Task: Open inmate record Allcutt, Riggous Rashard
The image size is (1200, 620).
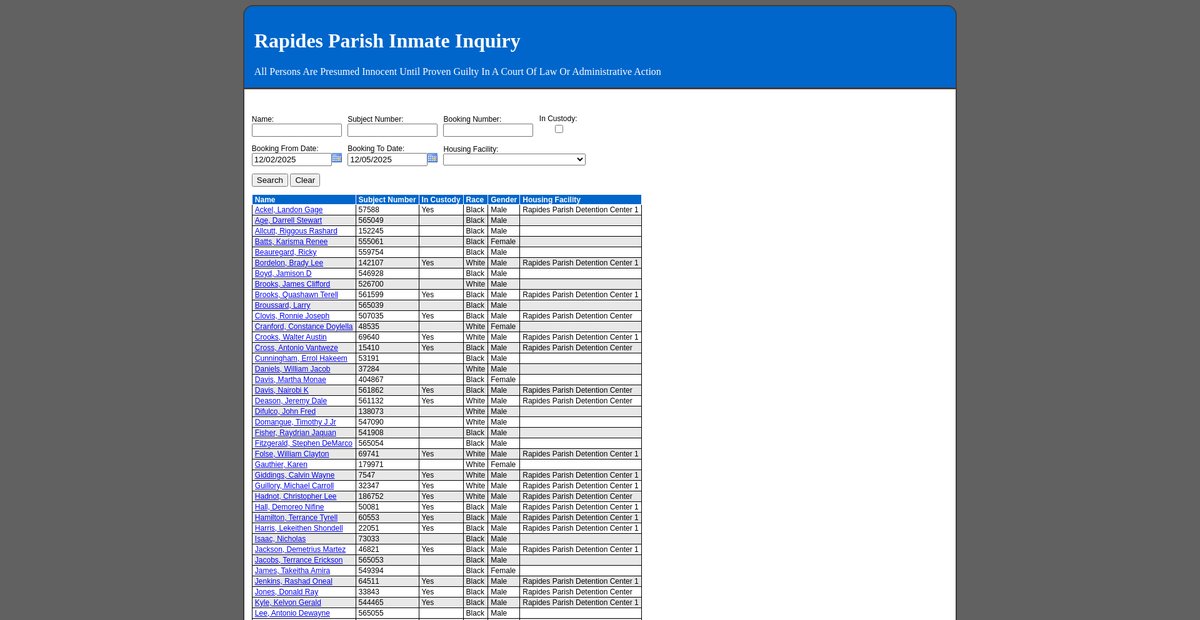Action: [x=296, y=231]
